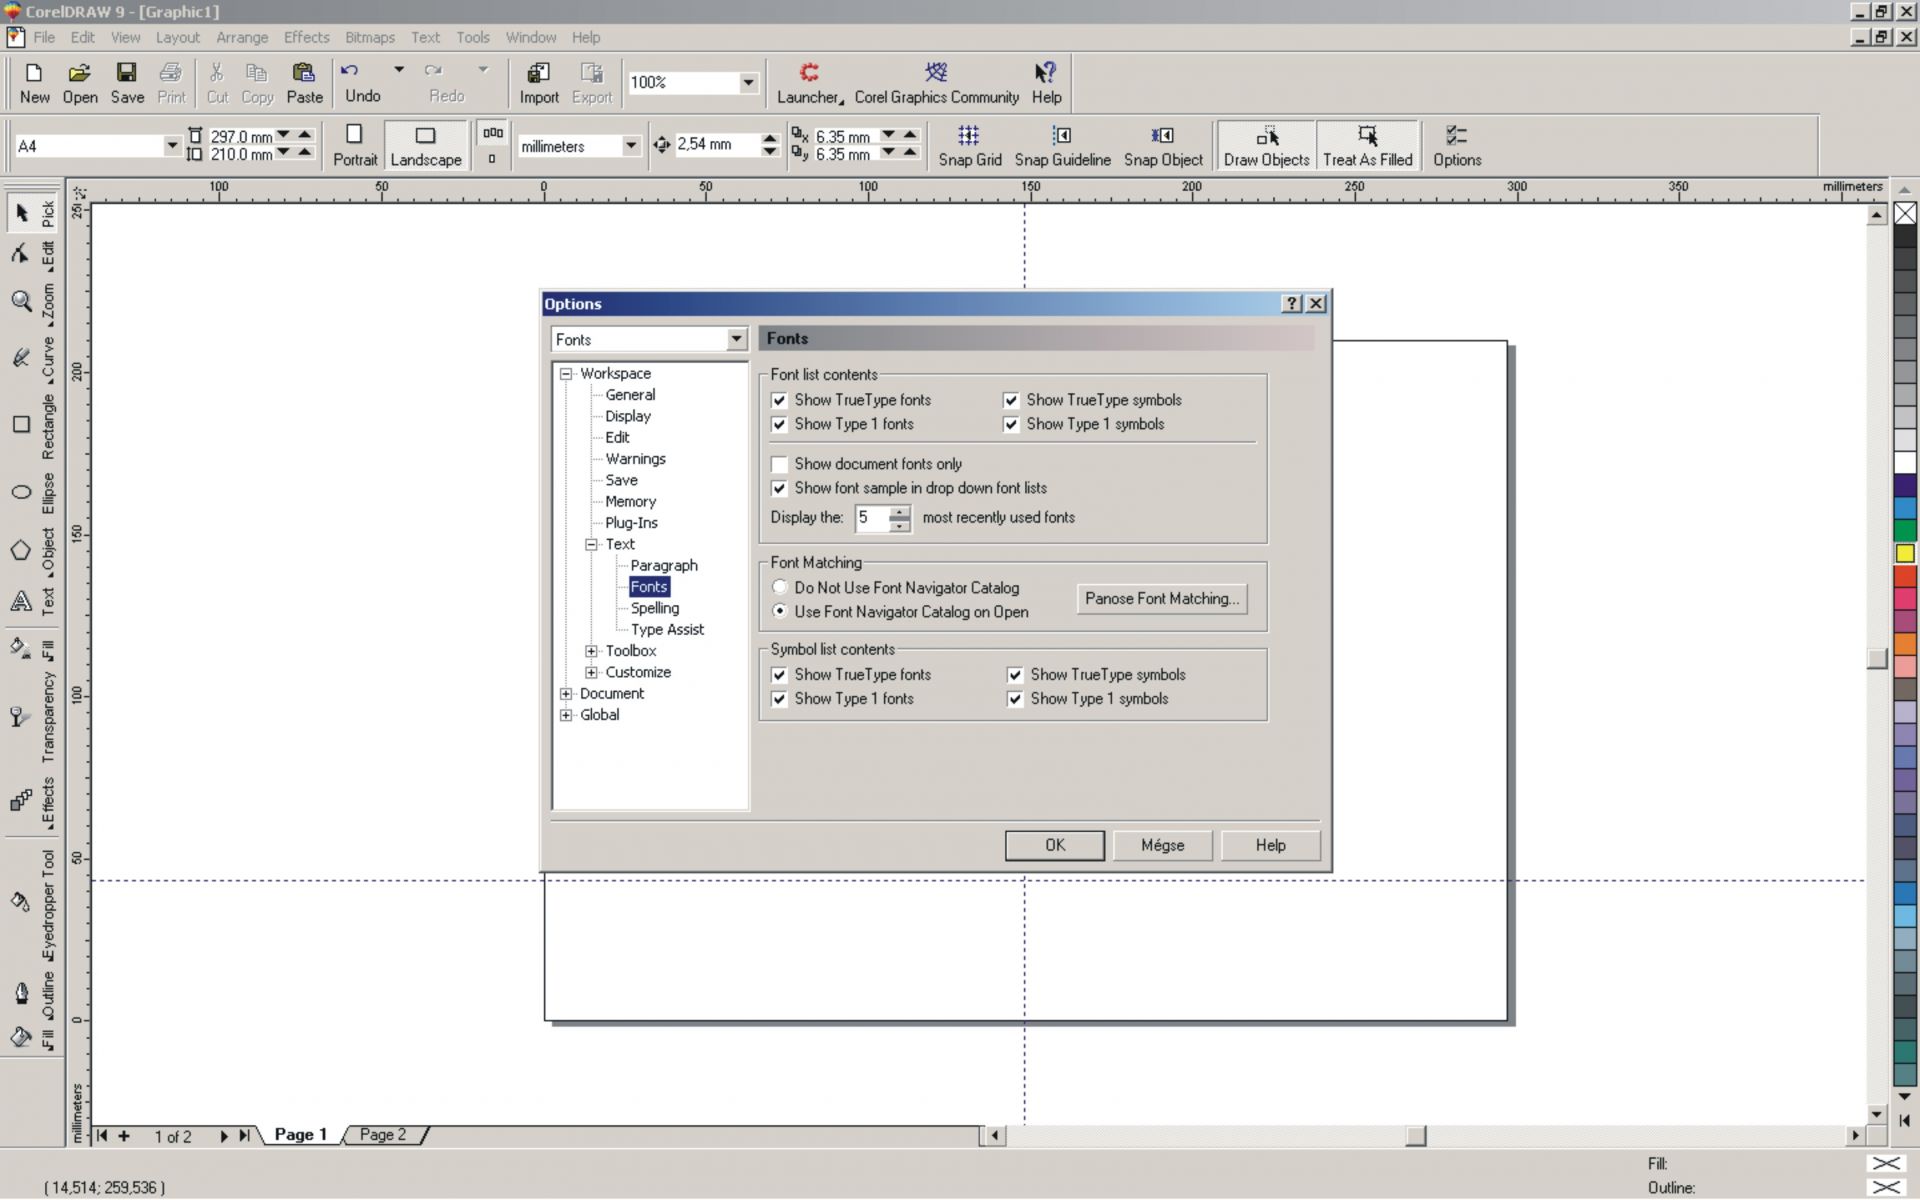Open the Bitmaps menu
The width and height of the screenshot is (1920, 1200).
coord(369,37)
